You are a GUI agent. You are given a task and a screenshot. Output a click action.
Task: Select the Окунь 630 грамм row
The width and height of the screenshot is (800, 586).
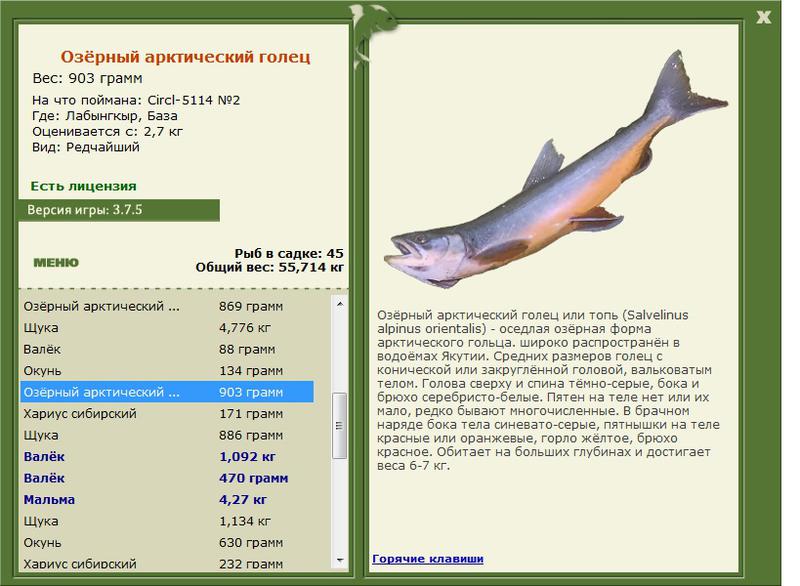coord(167,543)
